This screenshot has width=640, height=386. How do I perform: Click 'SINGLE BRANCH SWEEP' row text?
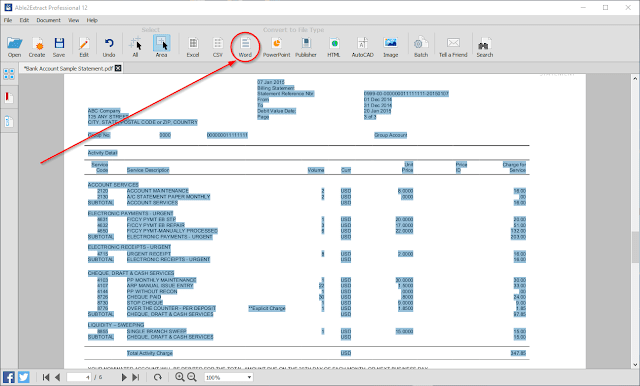(x=156, y=331)
